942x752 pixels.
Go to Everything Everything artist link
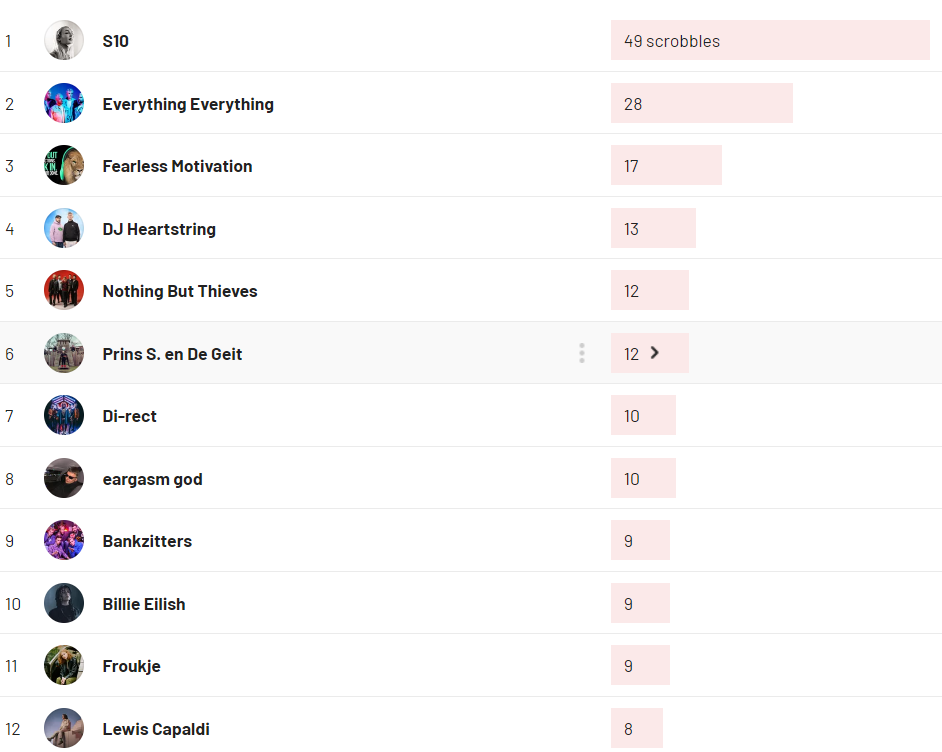188,104
